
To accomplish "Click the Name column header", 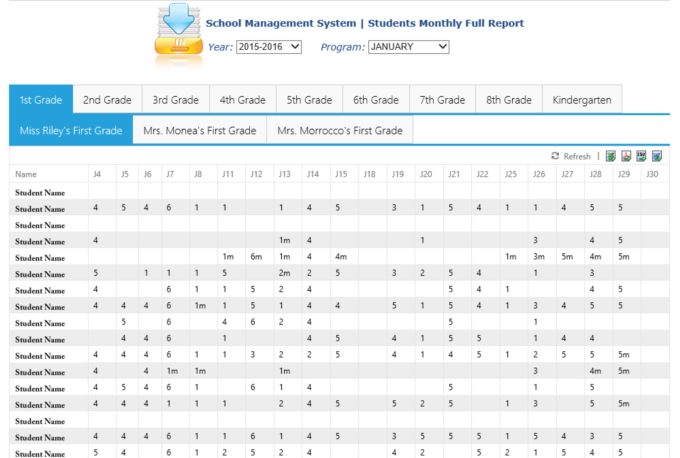I will tap(26, 174).
